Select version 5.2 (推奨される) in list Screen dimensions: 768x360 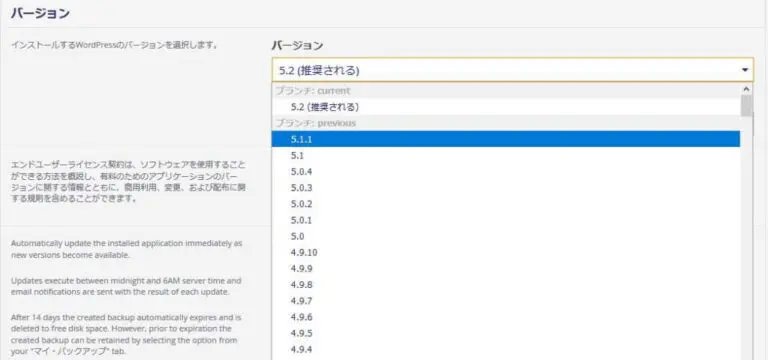point(506,107)
